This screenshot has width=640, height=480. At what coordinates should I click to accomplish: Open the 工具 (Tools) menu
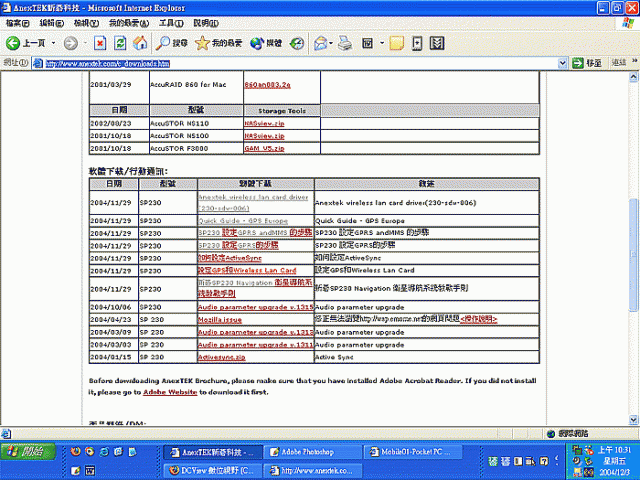coord(170,22)
